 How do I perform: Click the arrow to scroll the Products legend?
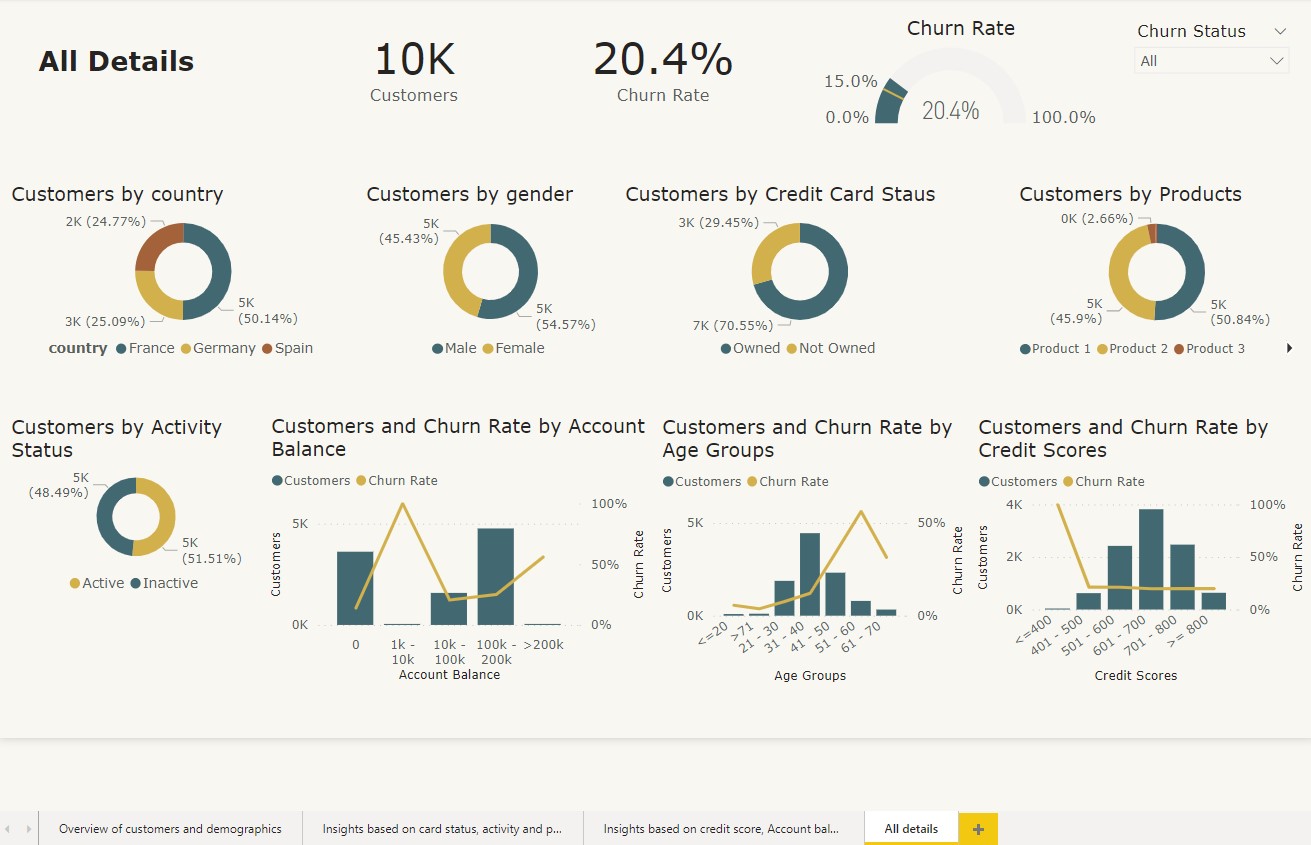pyautogui.click(x=1290, y=348)
